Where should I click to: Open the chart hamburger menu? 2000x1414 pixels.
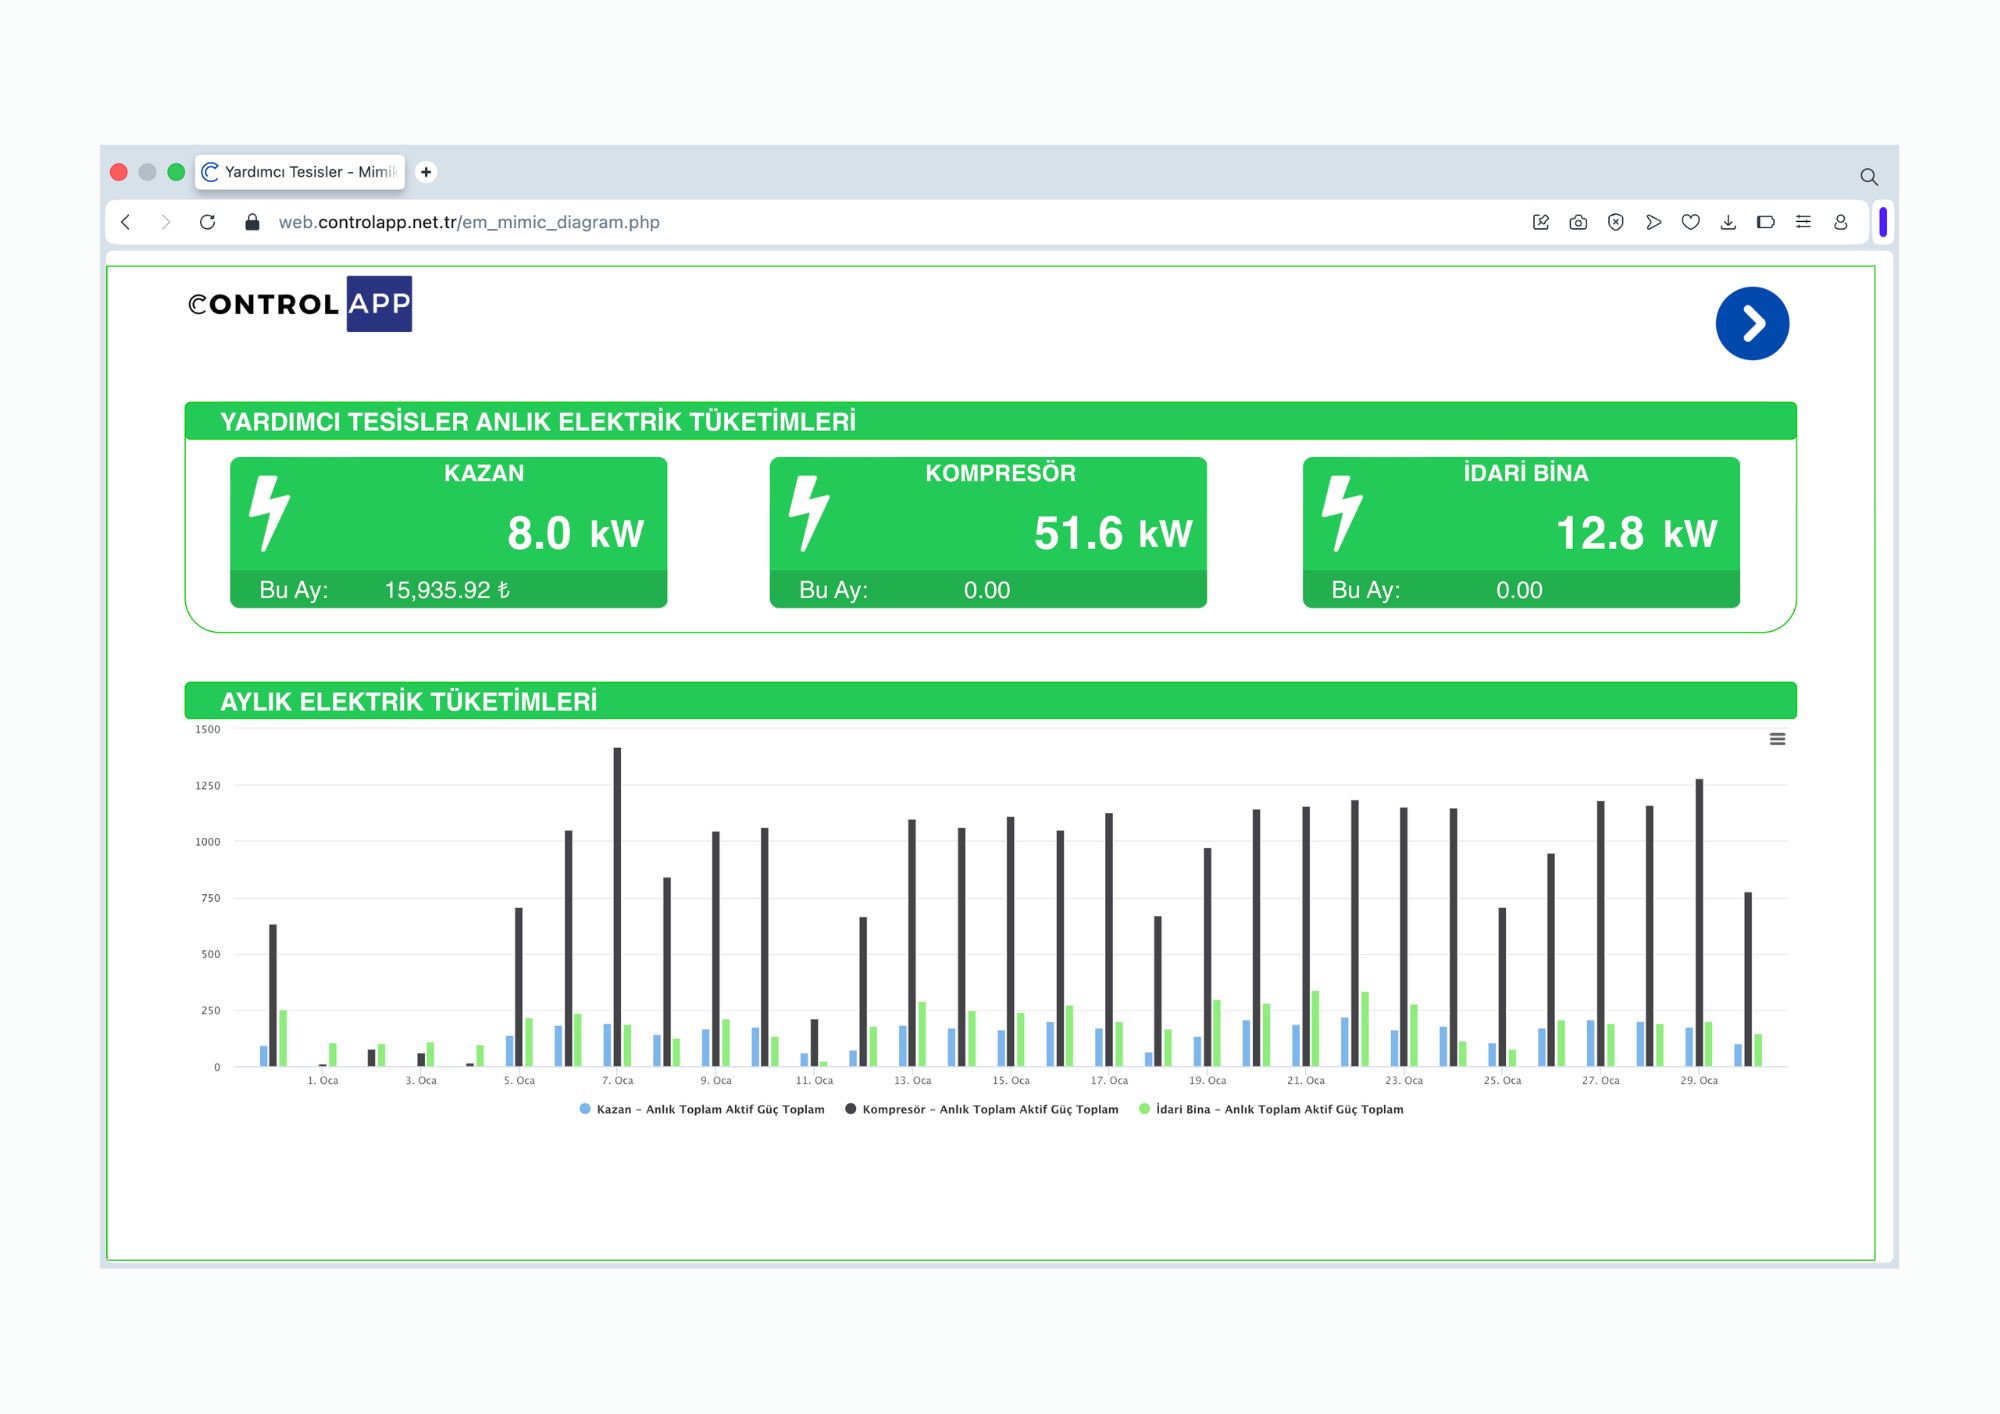coord(1777,739)
